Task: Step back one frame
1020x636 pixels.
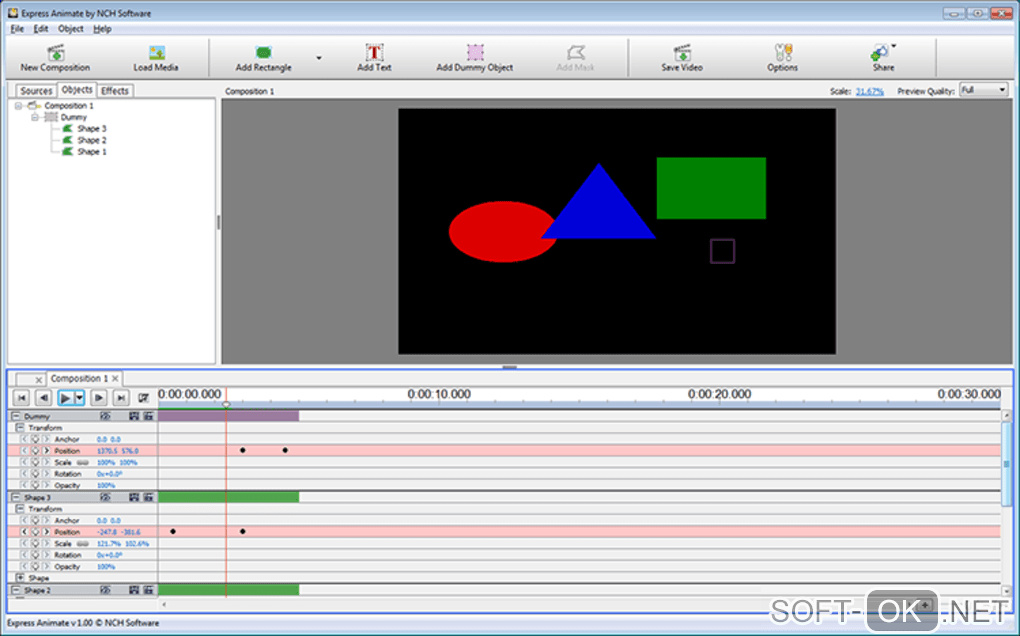Action: pyautogui.click(x=44, y=397)
